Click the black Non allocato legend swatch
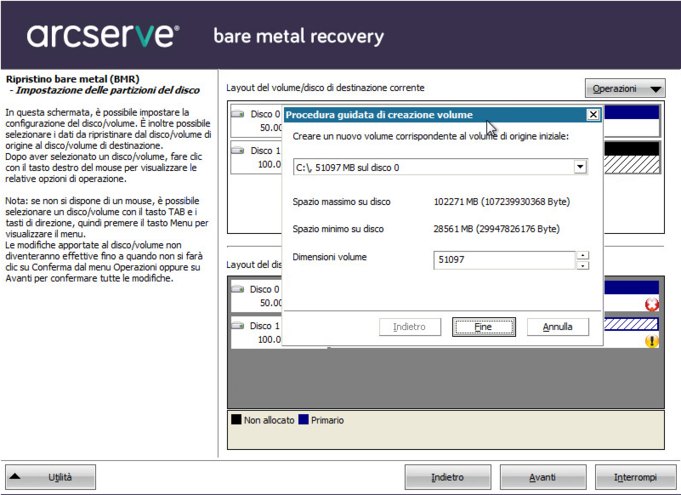The width and height of the screenshot is (681, 495). coord(237,420)
